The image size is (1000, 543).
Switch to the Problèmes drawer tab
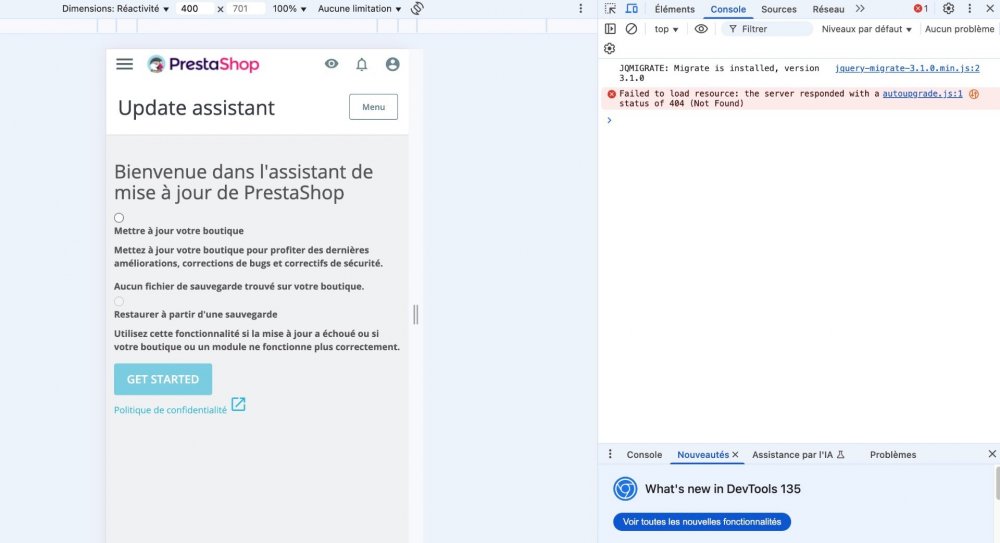[x=893, y=455]
